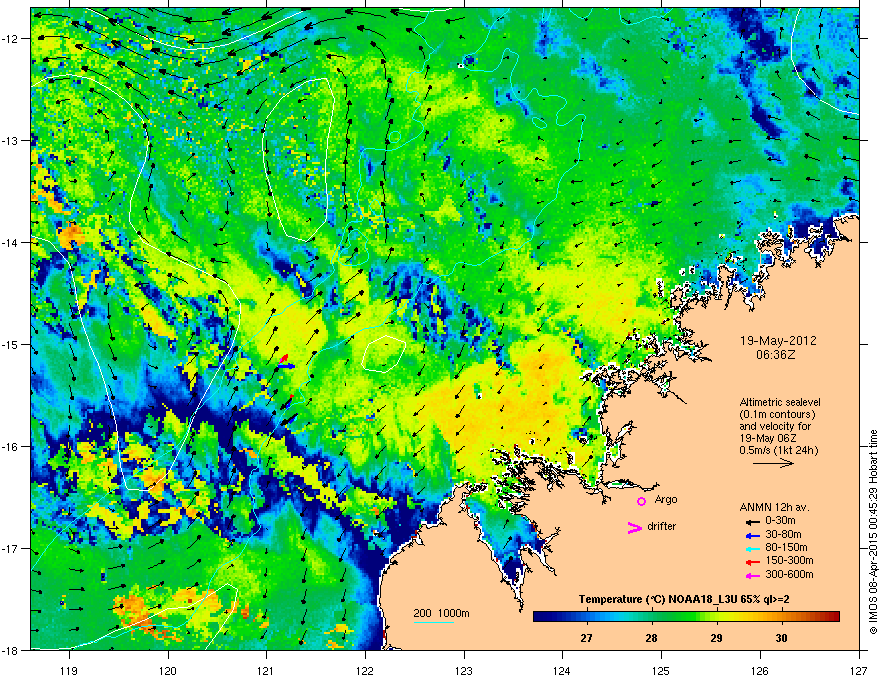This screenshot has height=680, width=880.
Task: Click longitude label 124 on bottom axis
Action: tap(562, 670)
